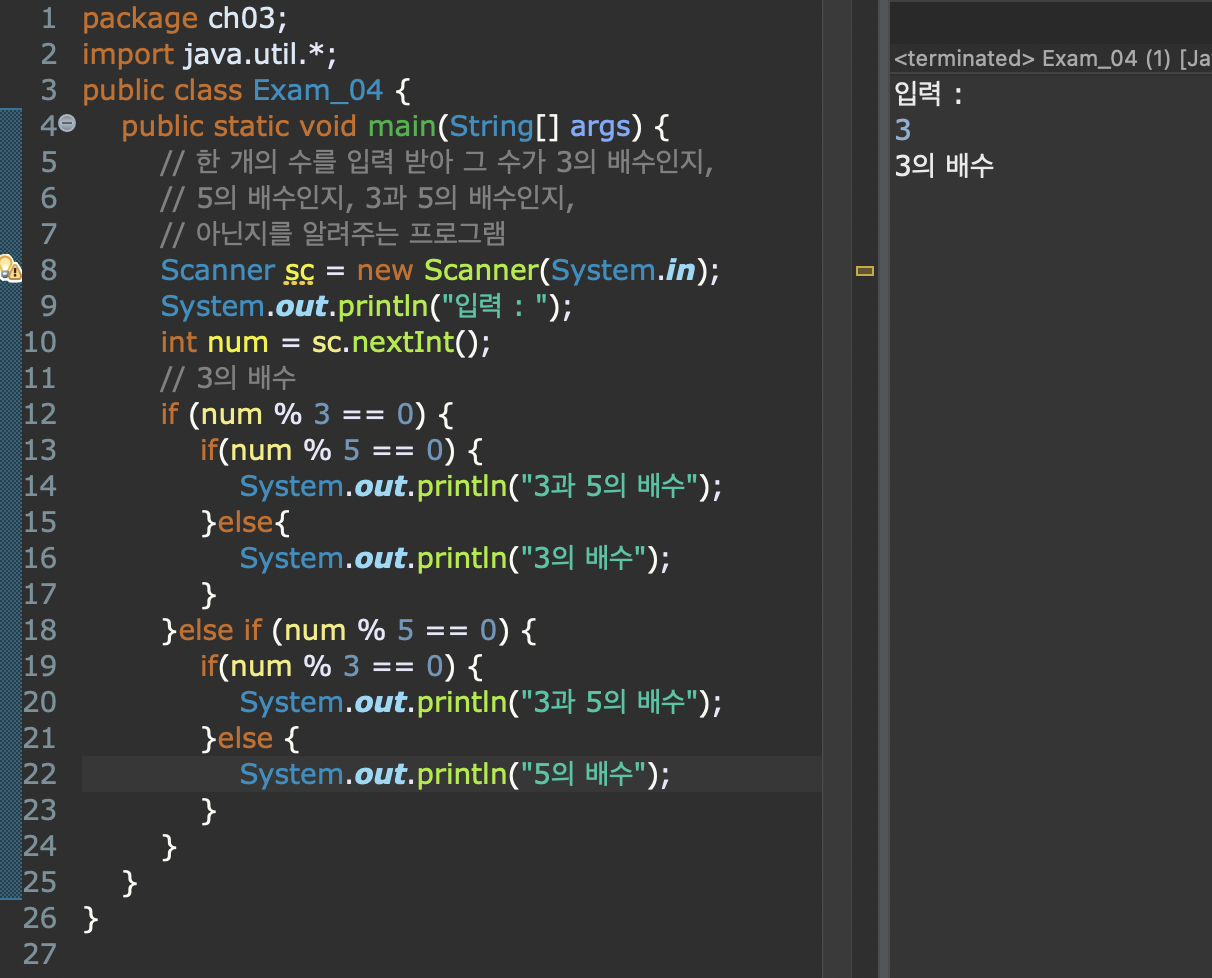
Task: Click line number 12 in the gutter
Action: point(40,414)
